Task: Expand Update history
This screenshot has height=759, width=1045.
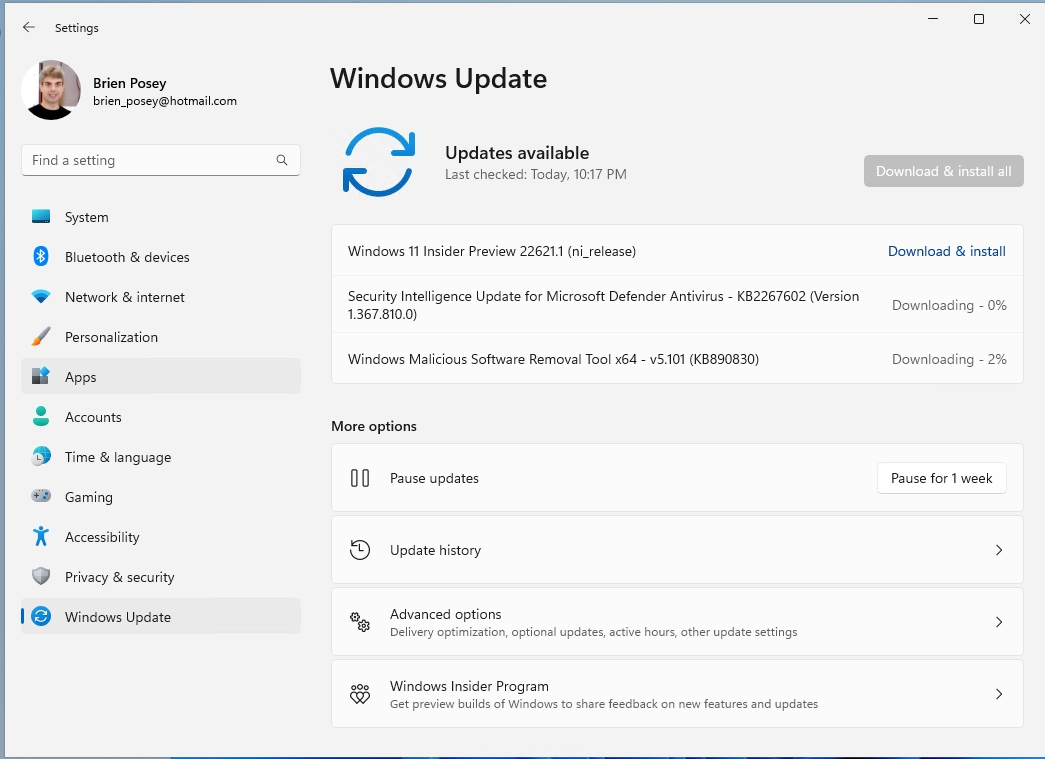Action: click(x=677, y=550)
